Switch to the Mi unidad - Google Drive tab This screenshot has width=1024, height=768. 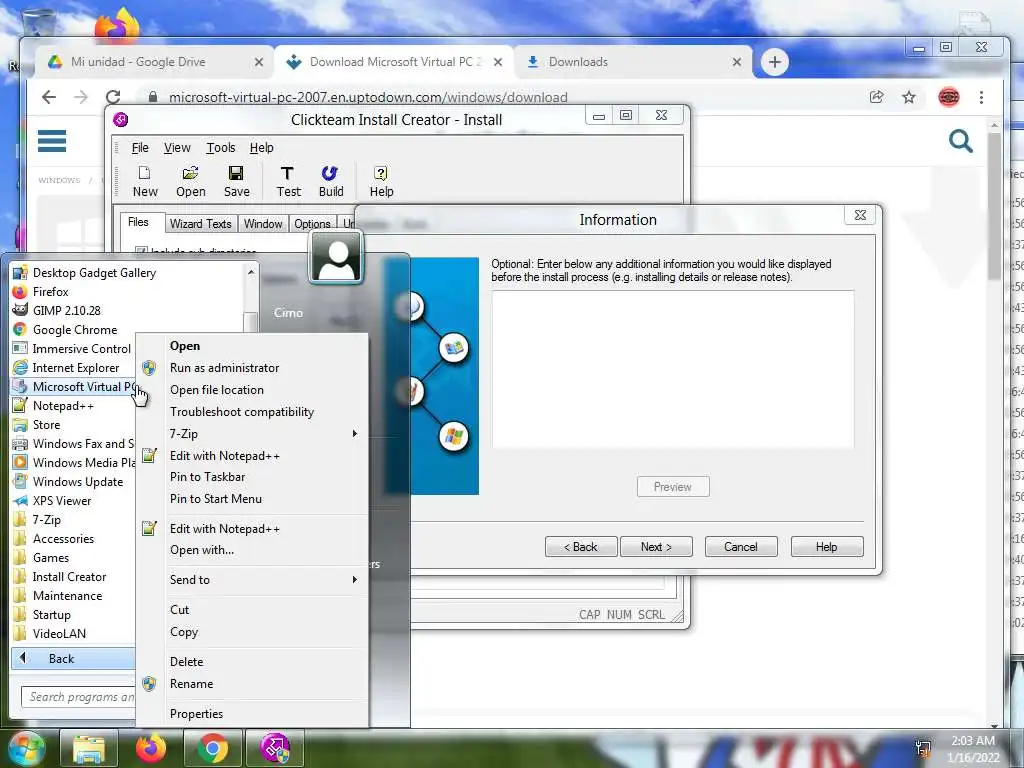[155, 62]
